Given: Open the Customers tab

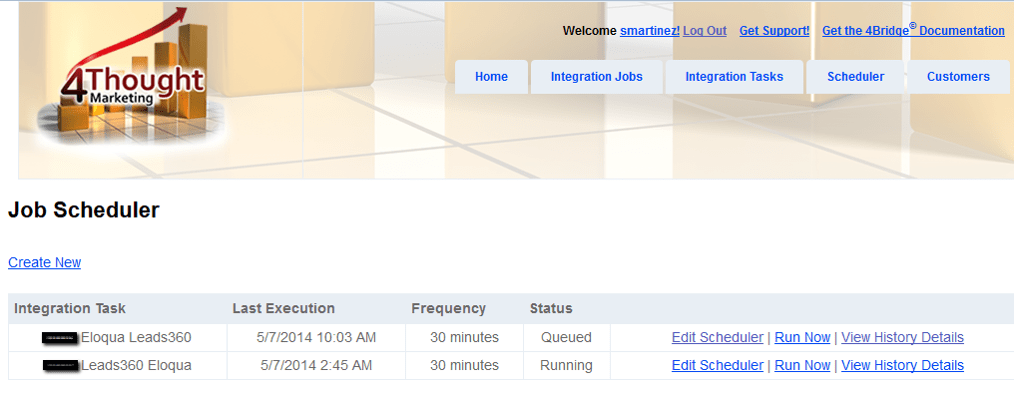Looking at the screenshot, I should pyautogui.click(x=958, y=77).
